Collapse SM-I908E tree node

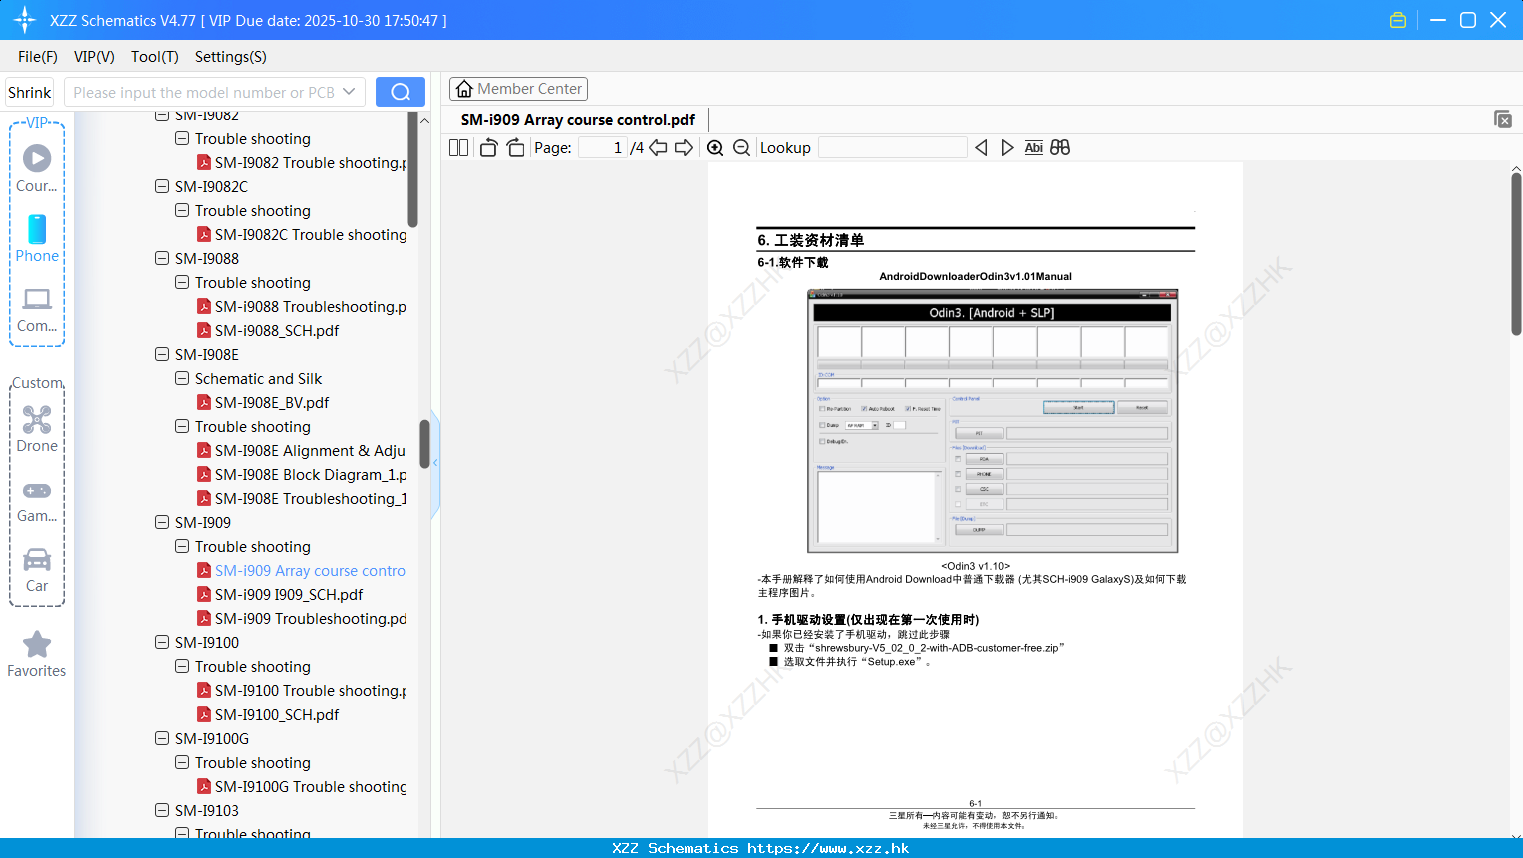tap(162, 354)
